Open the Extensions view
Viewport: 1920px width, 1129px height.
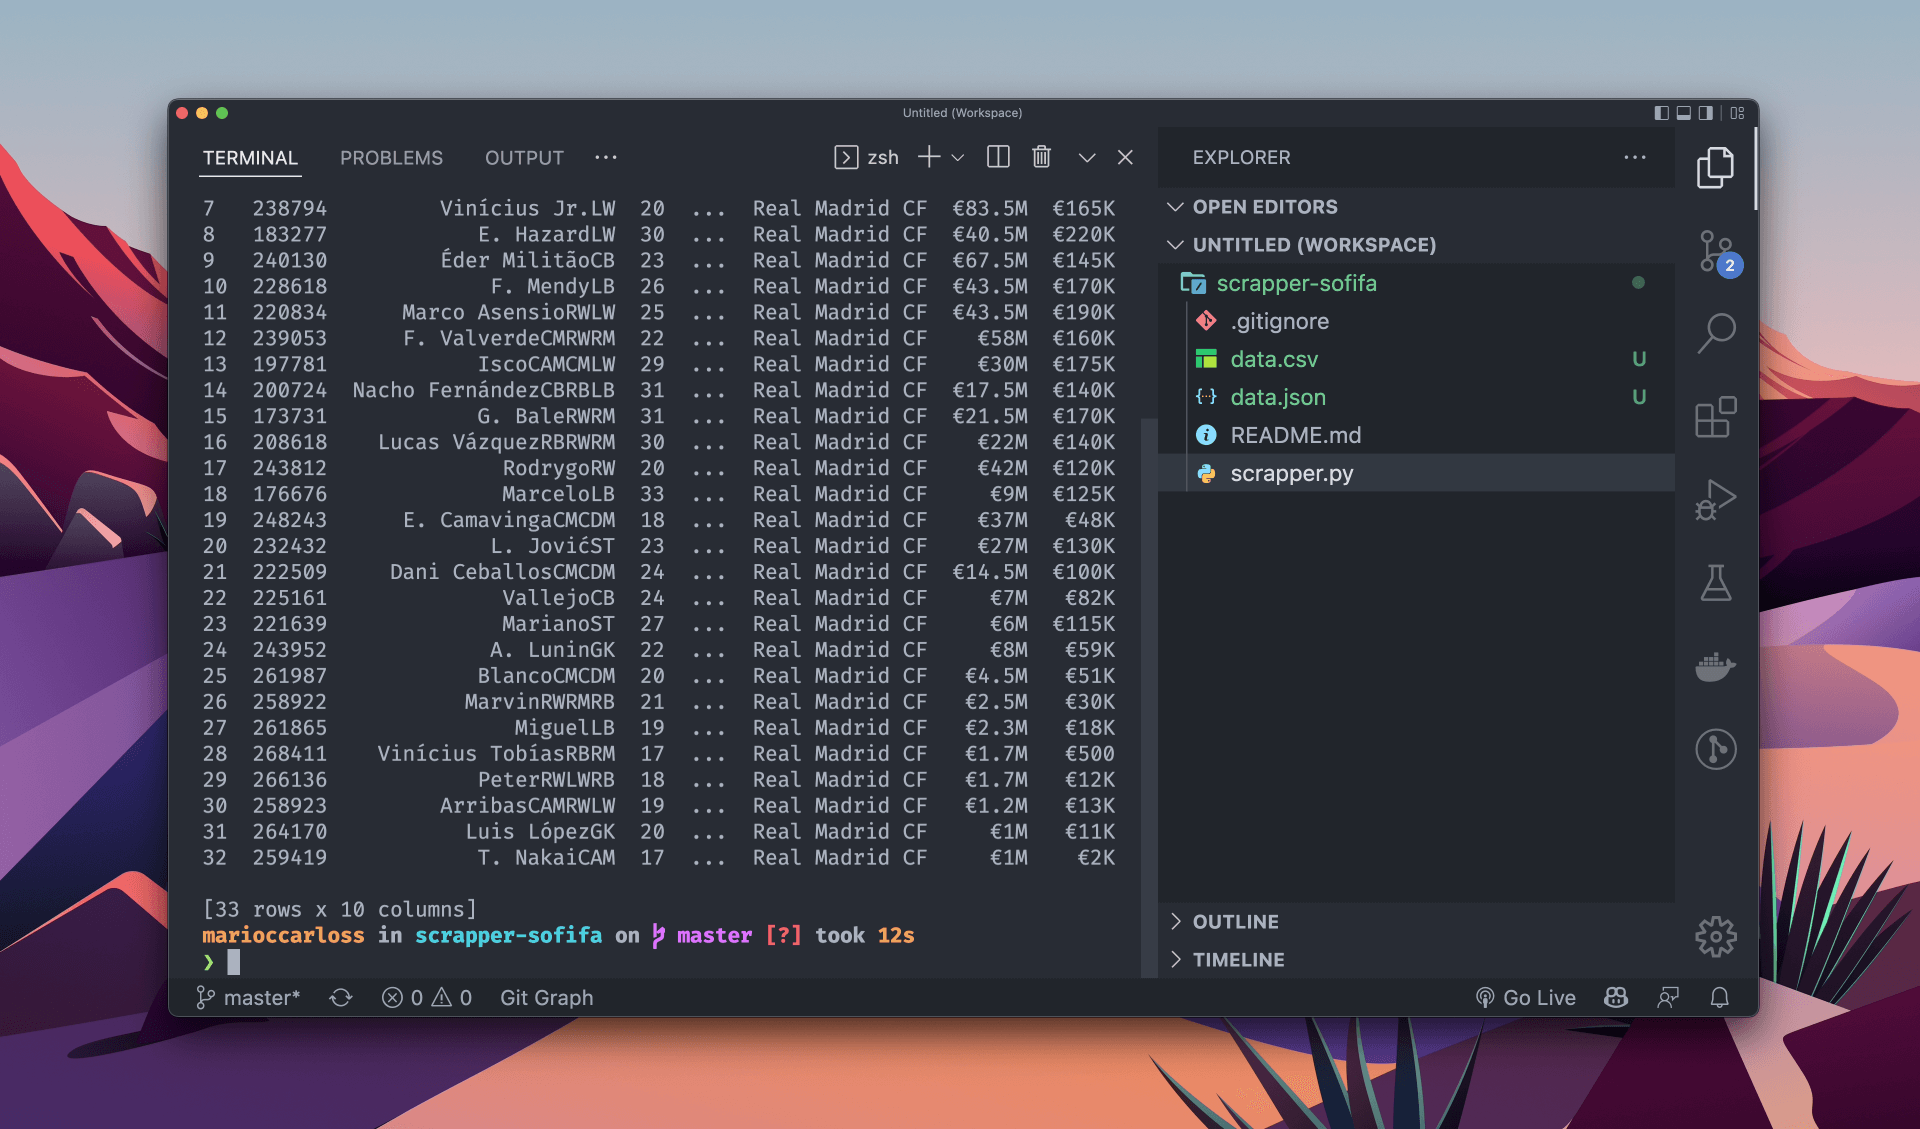pos(1716,416)
